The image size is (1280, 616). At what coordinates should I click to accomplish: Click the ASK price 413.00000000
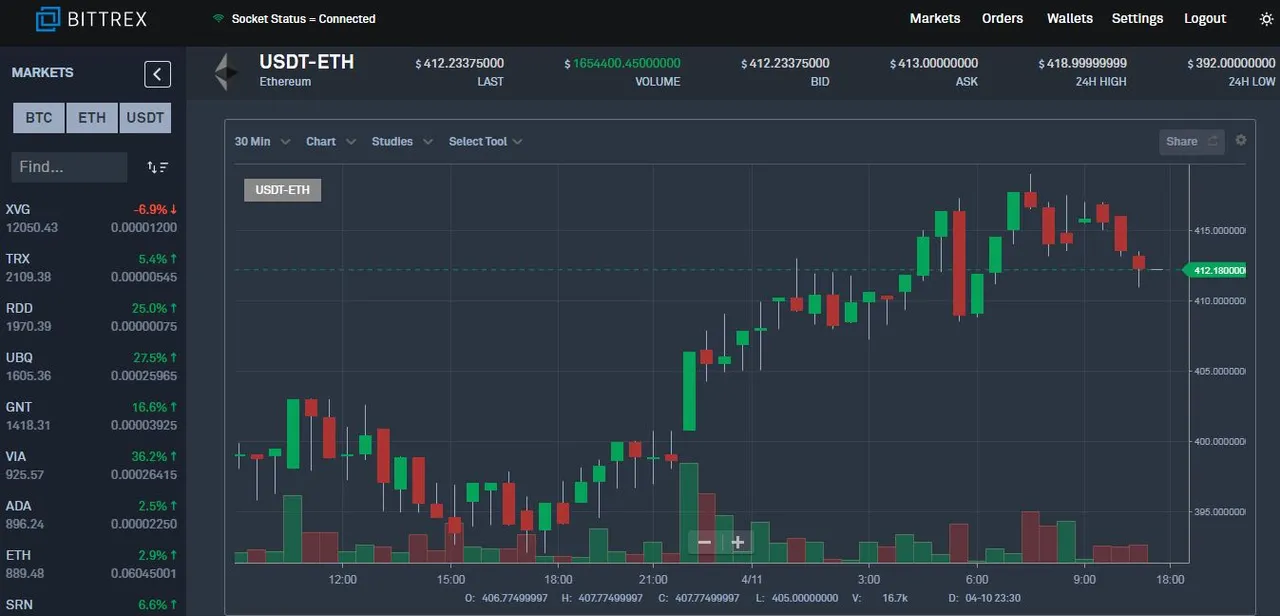point(934,63)
